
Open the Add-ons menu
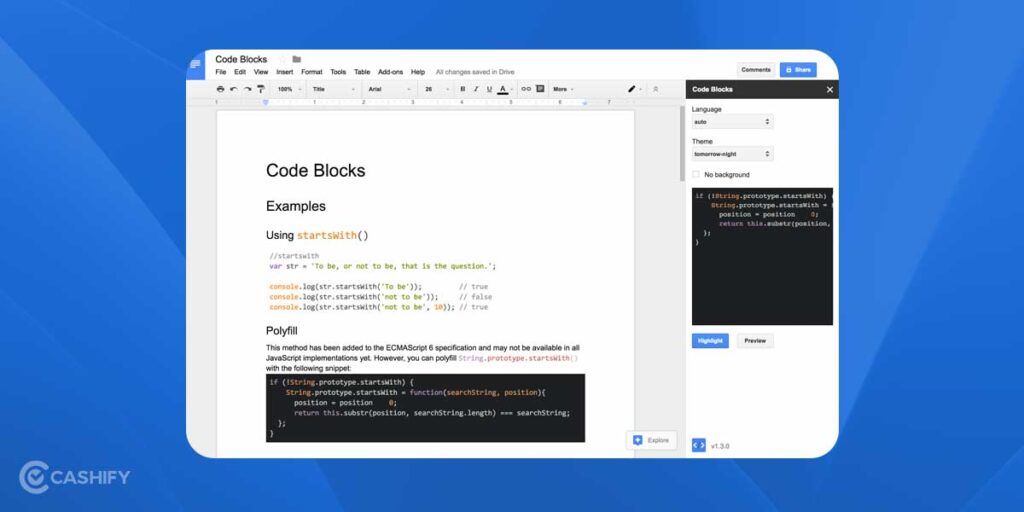pos(391,72)
